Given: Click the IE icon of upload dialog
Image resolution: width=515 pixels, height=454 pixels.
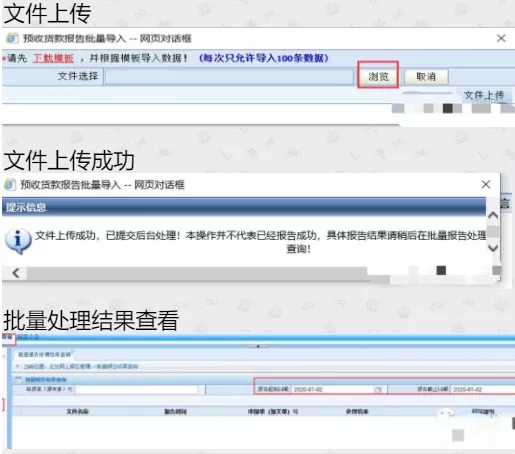Looking at the screenshot, I should 11,38.
